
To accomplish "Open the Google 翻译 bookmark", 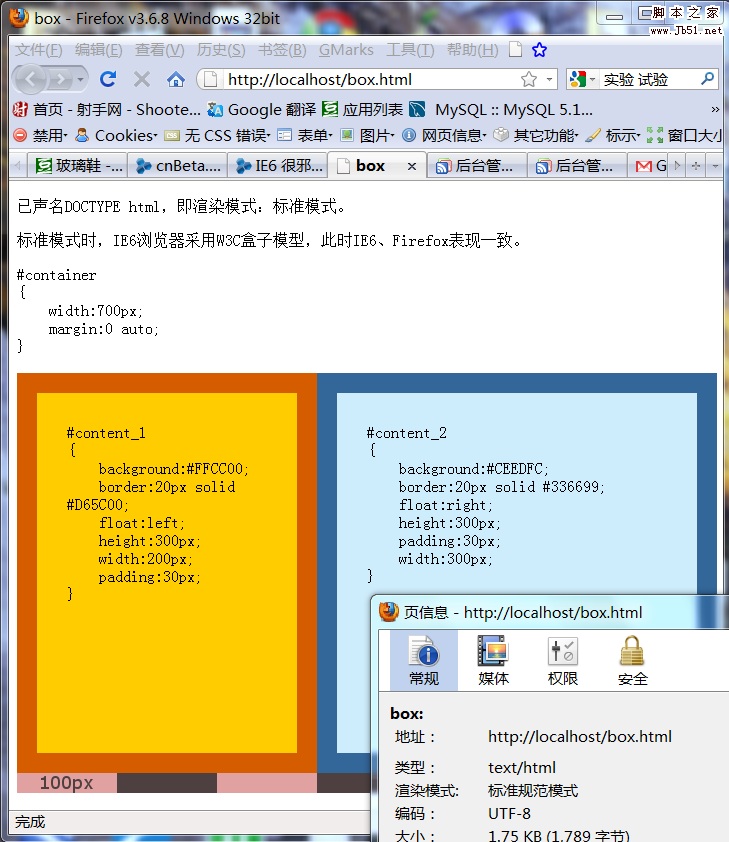I will (x=262, y=110).
